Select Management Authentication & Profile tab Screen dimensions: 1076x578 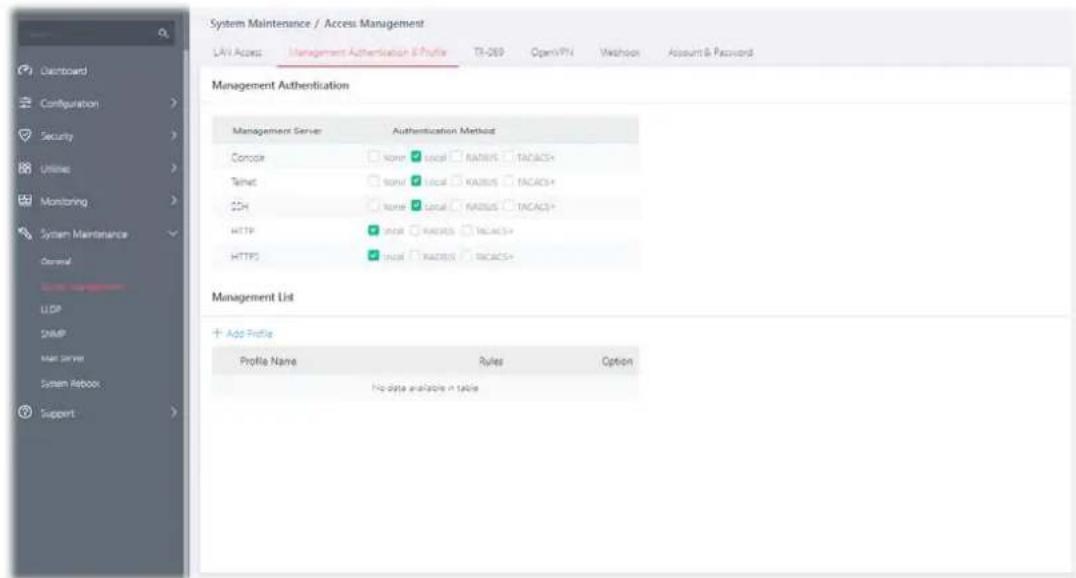click(x=367, y=52)
